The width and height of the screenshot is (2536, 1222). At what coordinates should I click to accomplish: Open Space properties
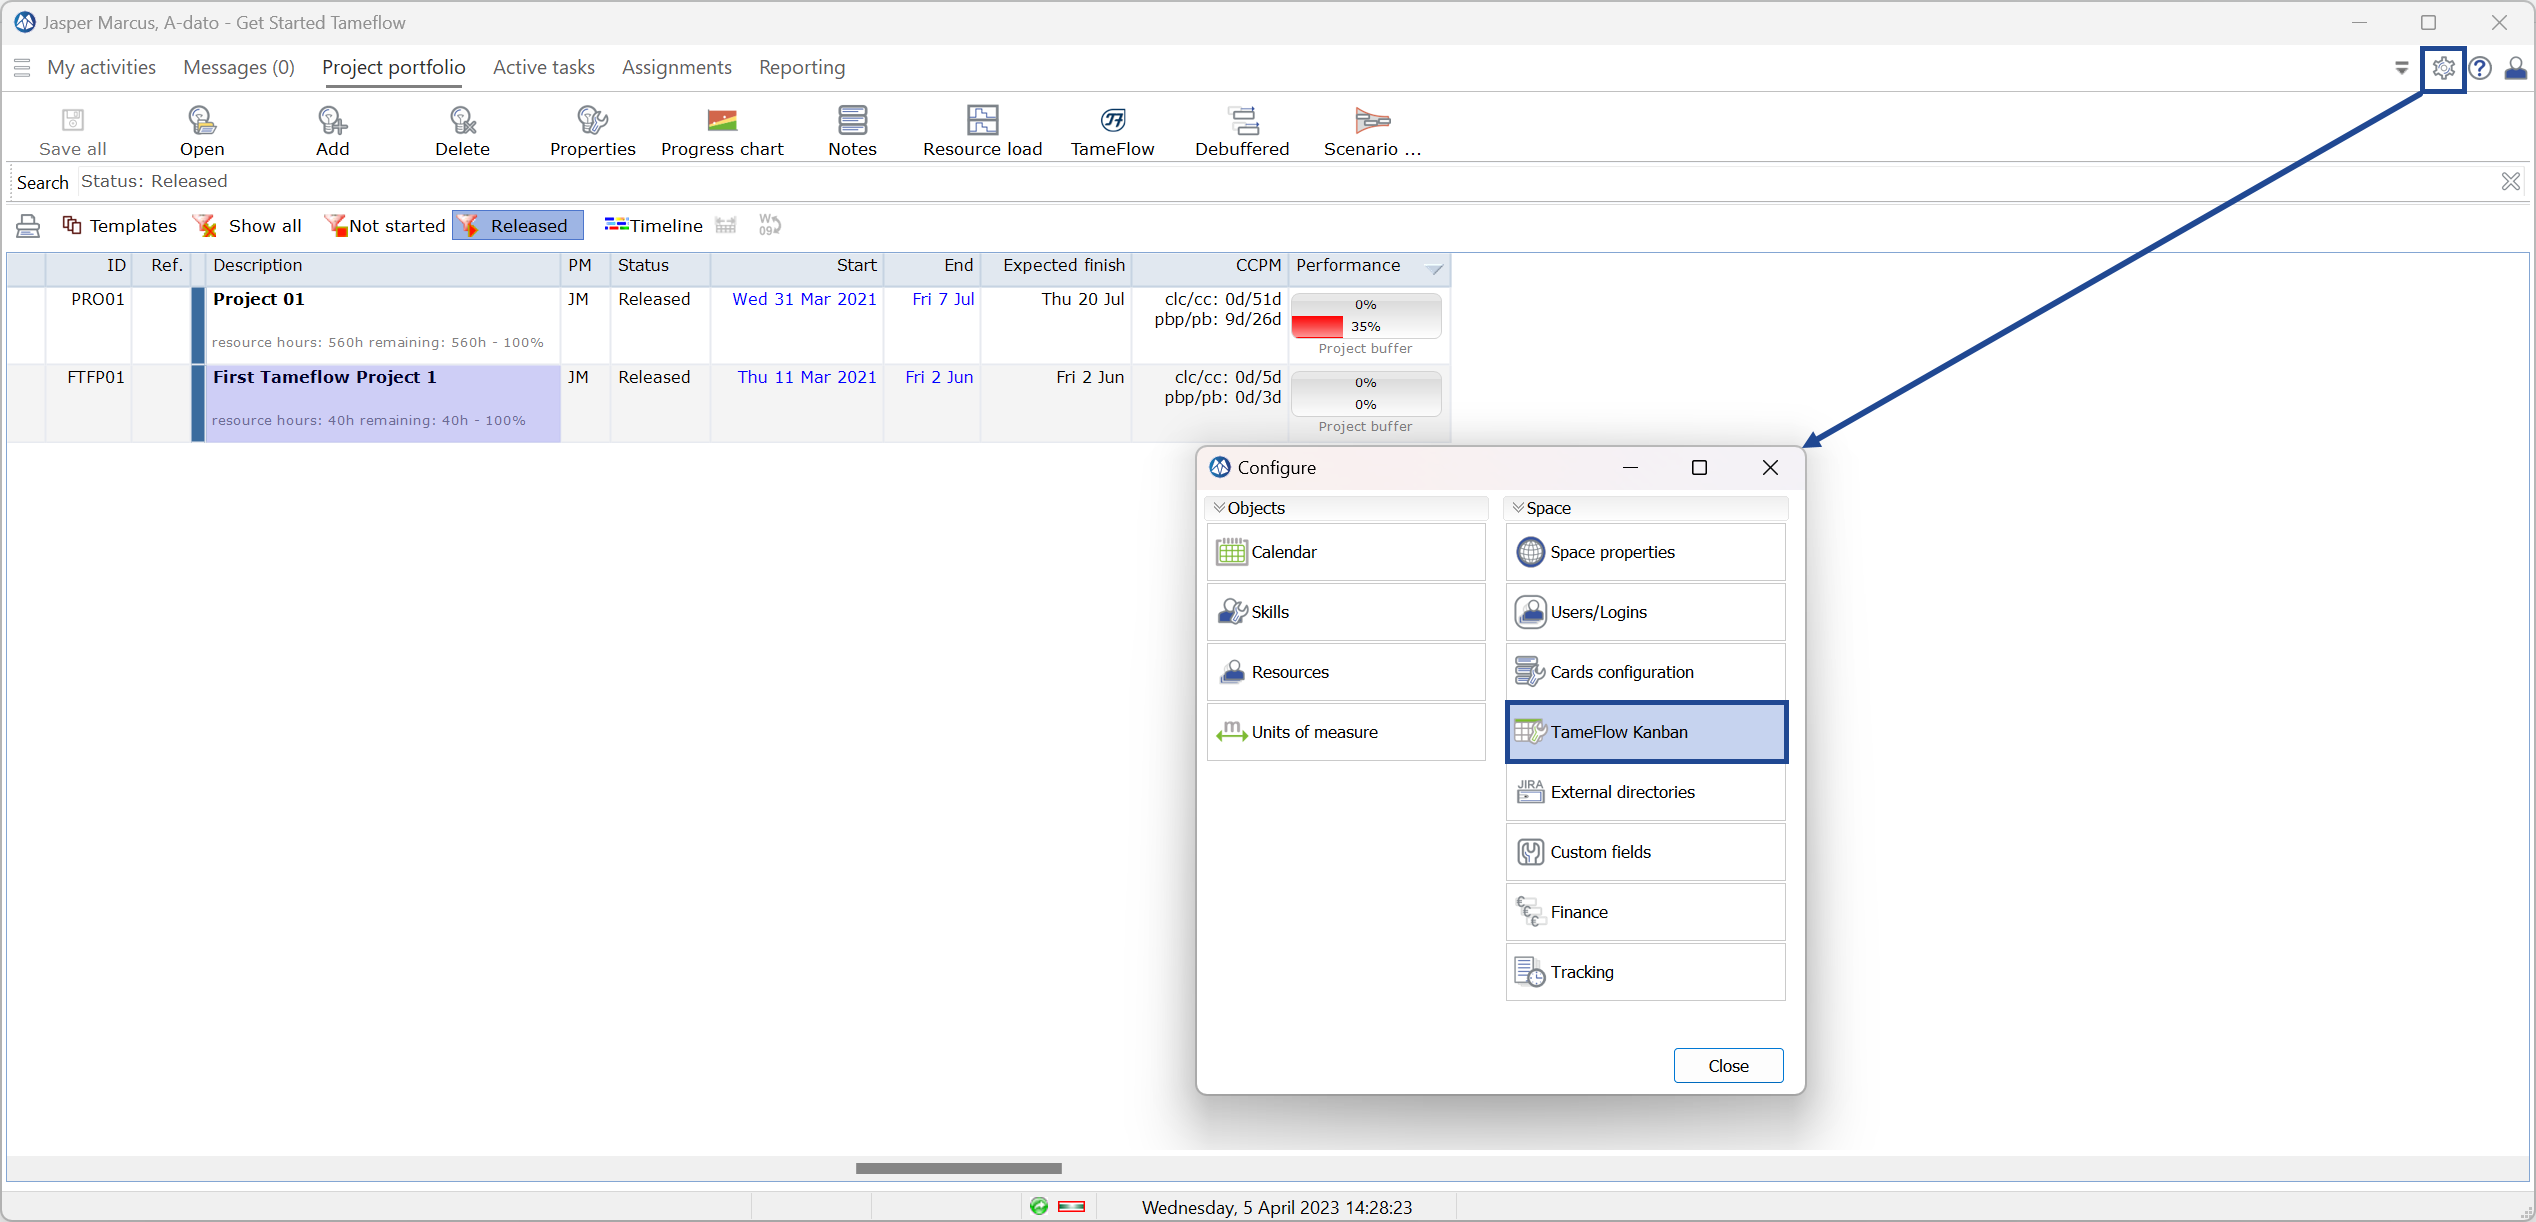coord(1646,552)
